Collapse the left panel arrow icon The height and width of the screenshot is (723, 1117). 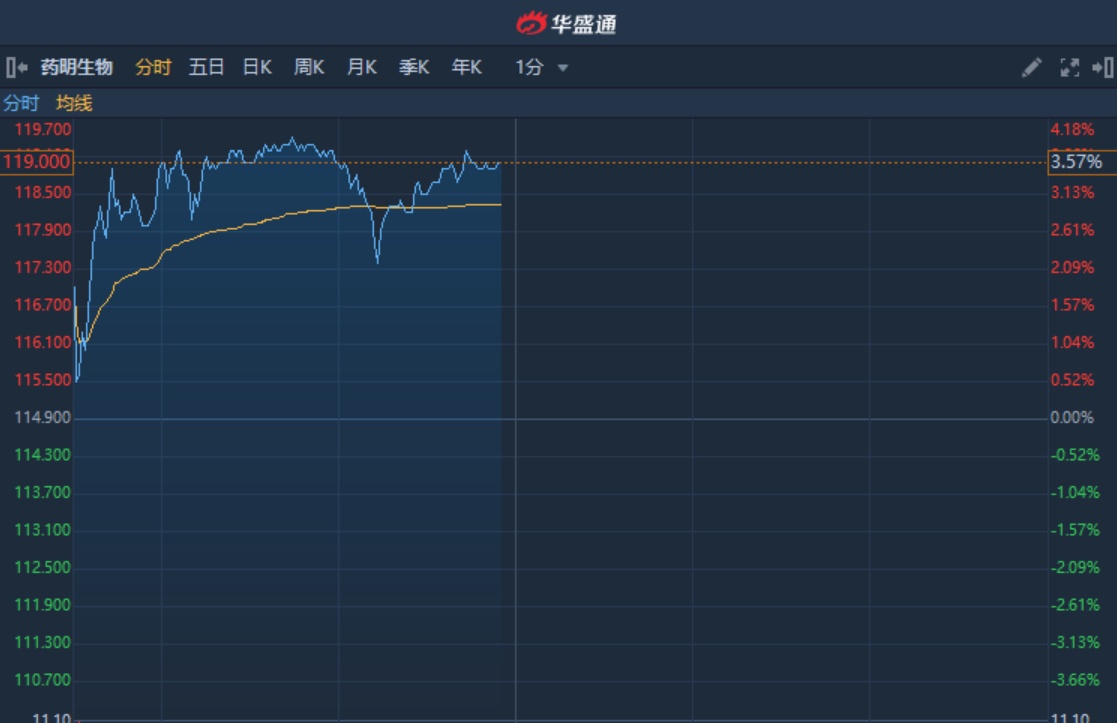16,68
